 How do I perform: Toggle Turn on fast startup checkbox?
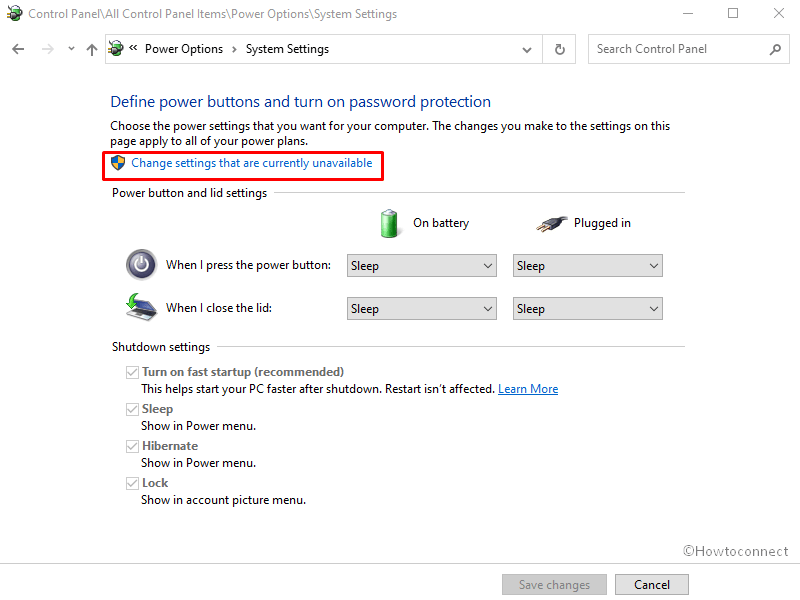[x=132, y=372]
